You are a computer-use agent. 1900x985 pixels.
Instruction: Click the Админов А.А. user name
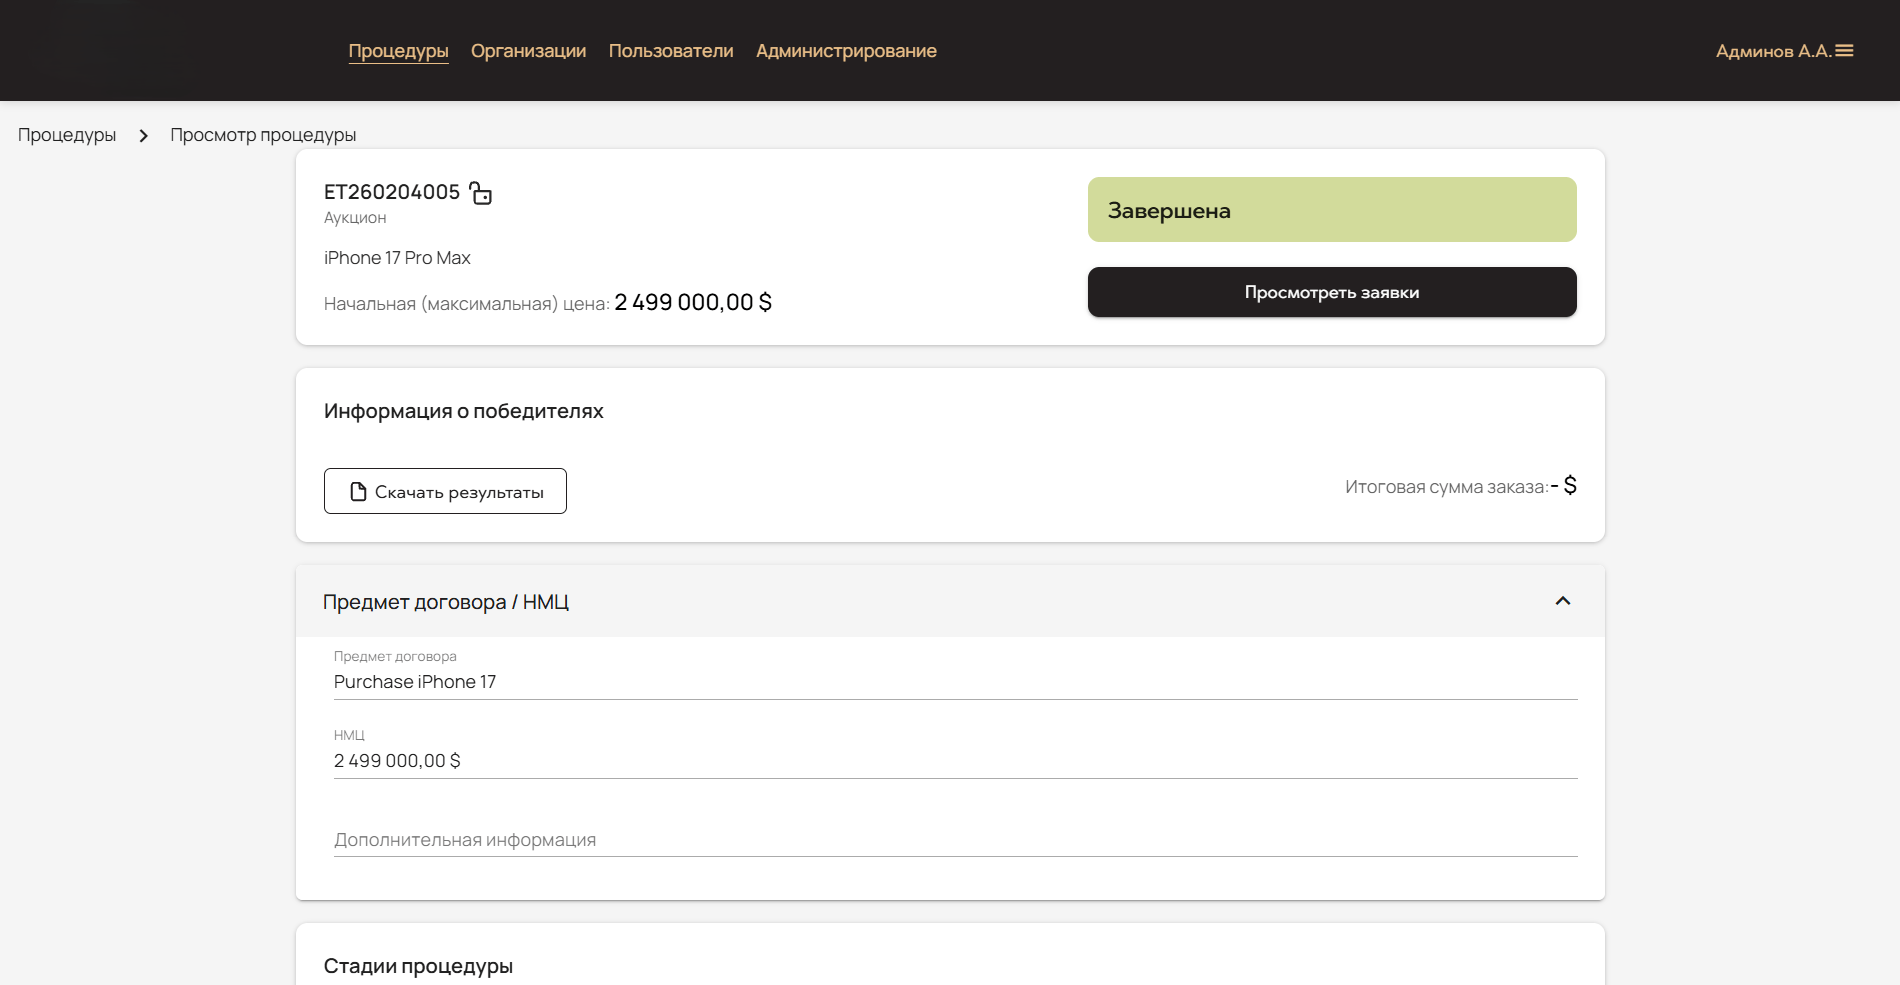1773,51
